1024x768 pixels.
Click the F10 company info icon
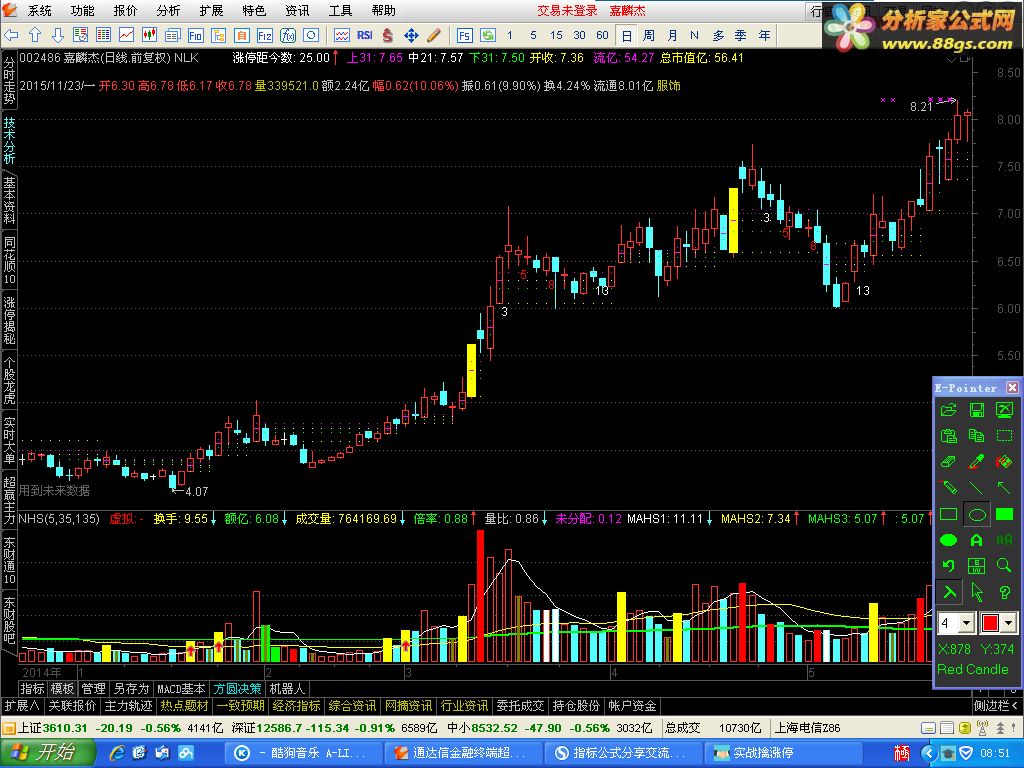[195, 35]
